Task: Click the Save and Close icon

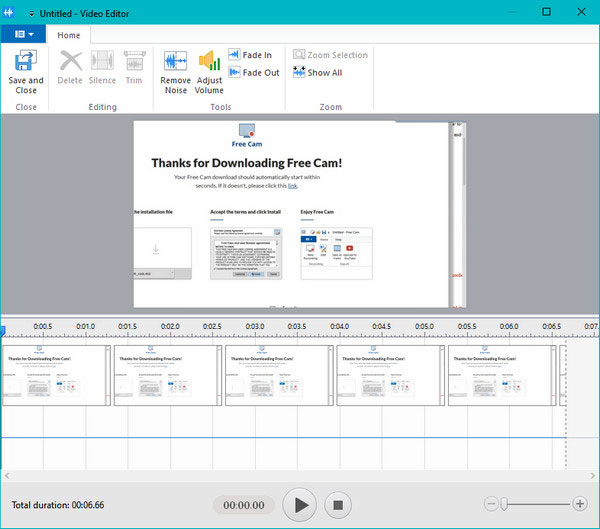Action: pyautogui.click(x=26, y=60)
